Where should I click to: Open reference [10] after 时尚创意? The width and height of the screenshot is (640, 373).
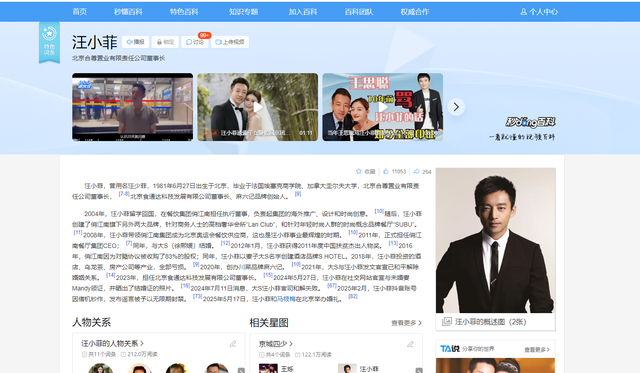pos(379,211)
